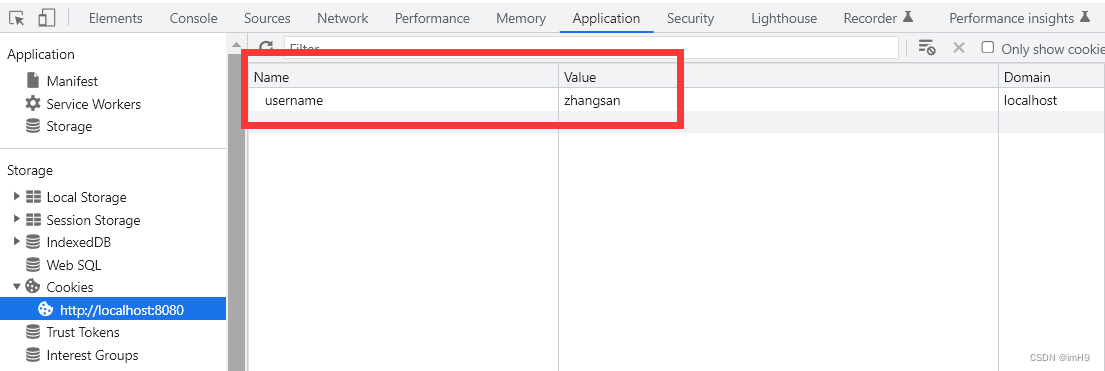Collapse the Cookies tree node

coord(17,286)
